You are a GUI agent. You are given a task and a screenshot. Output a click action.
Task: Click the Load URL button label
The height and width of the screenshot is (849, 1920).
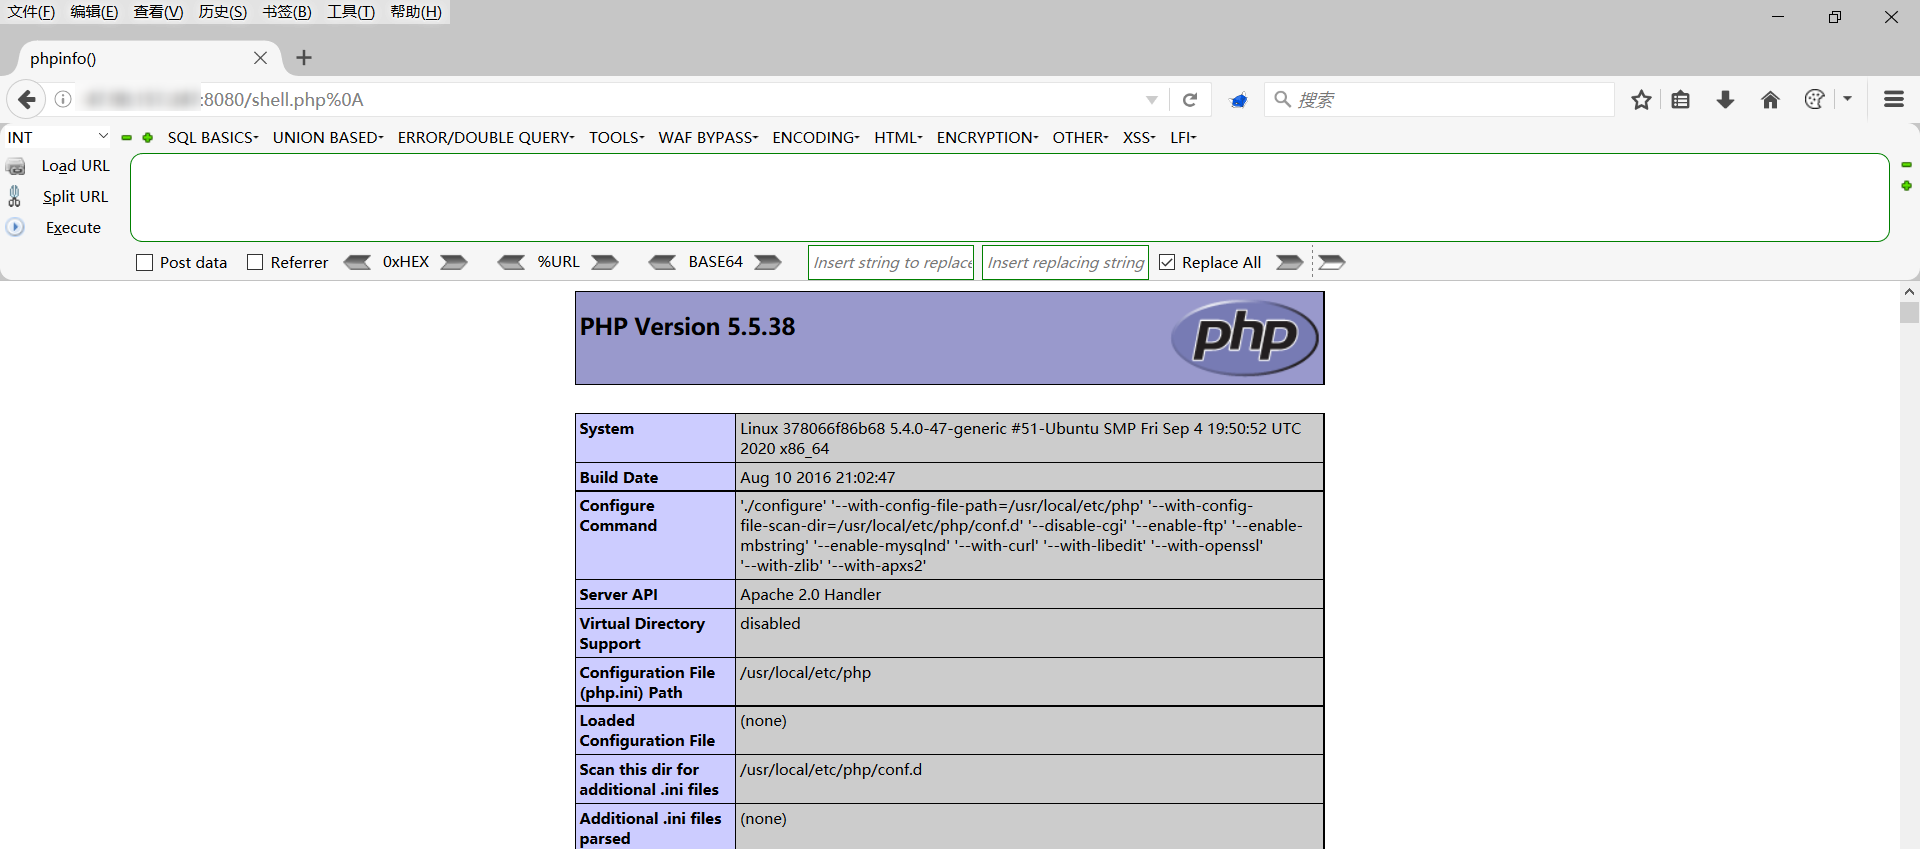tap(75, 166)
